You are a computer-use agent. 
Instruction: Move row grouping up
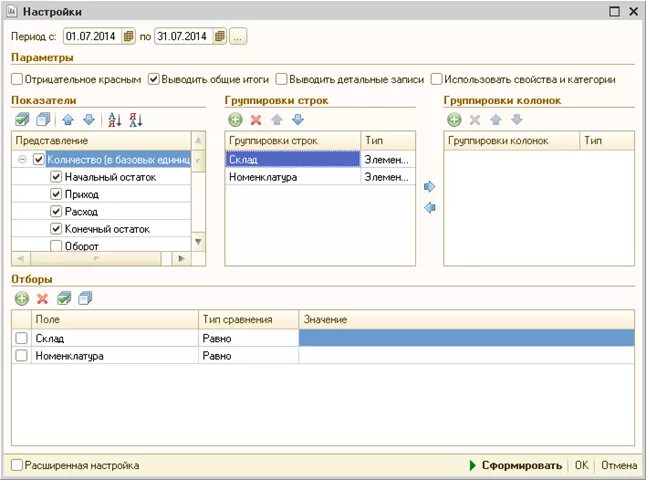click(277, 120)
